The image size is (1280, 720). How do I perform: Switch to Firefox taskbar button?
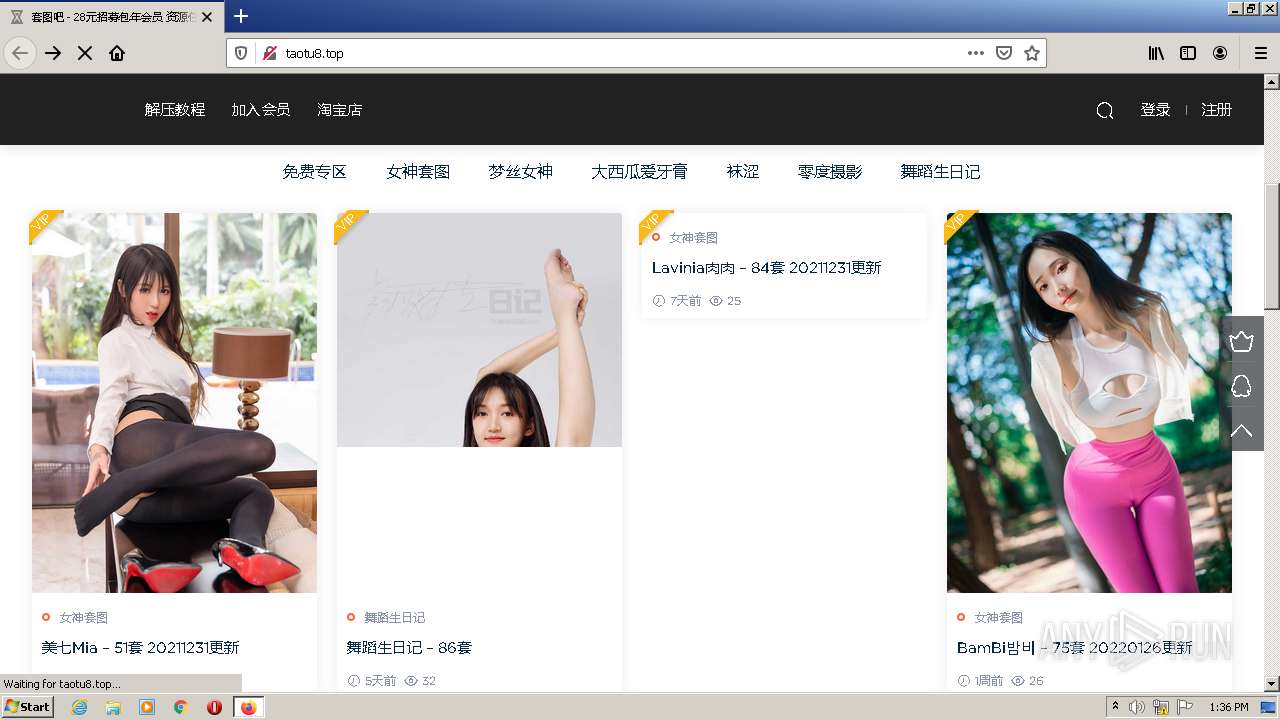(x=248, y=707)
